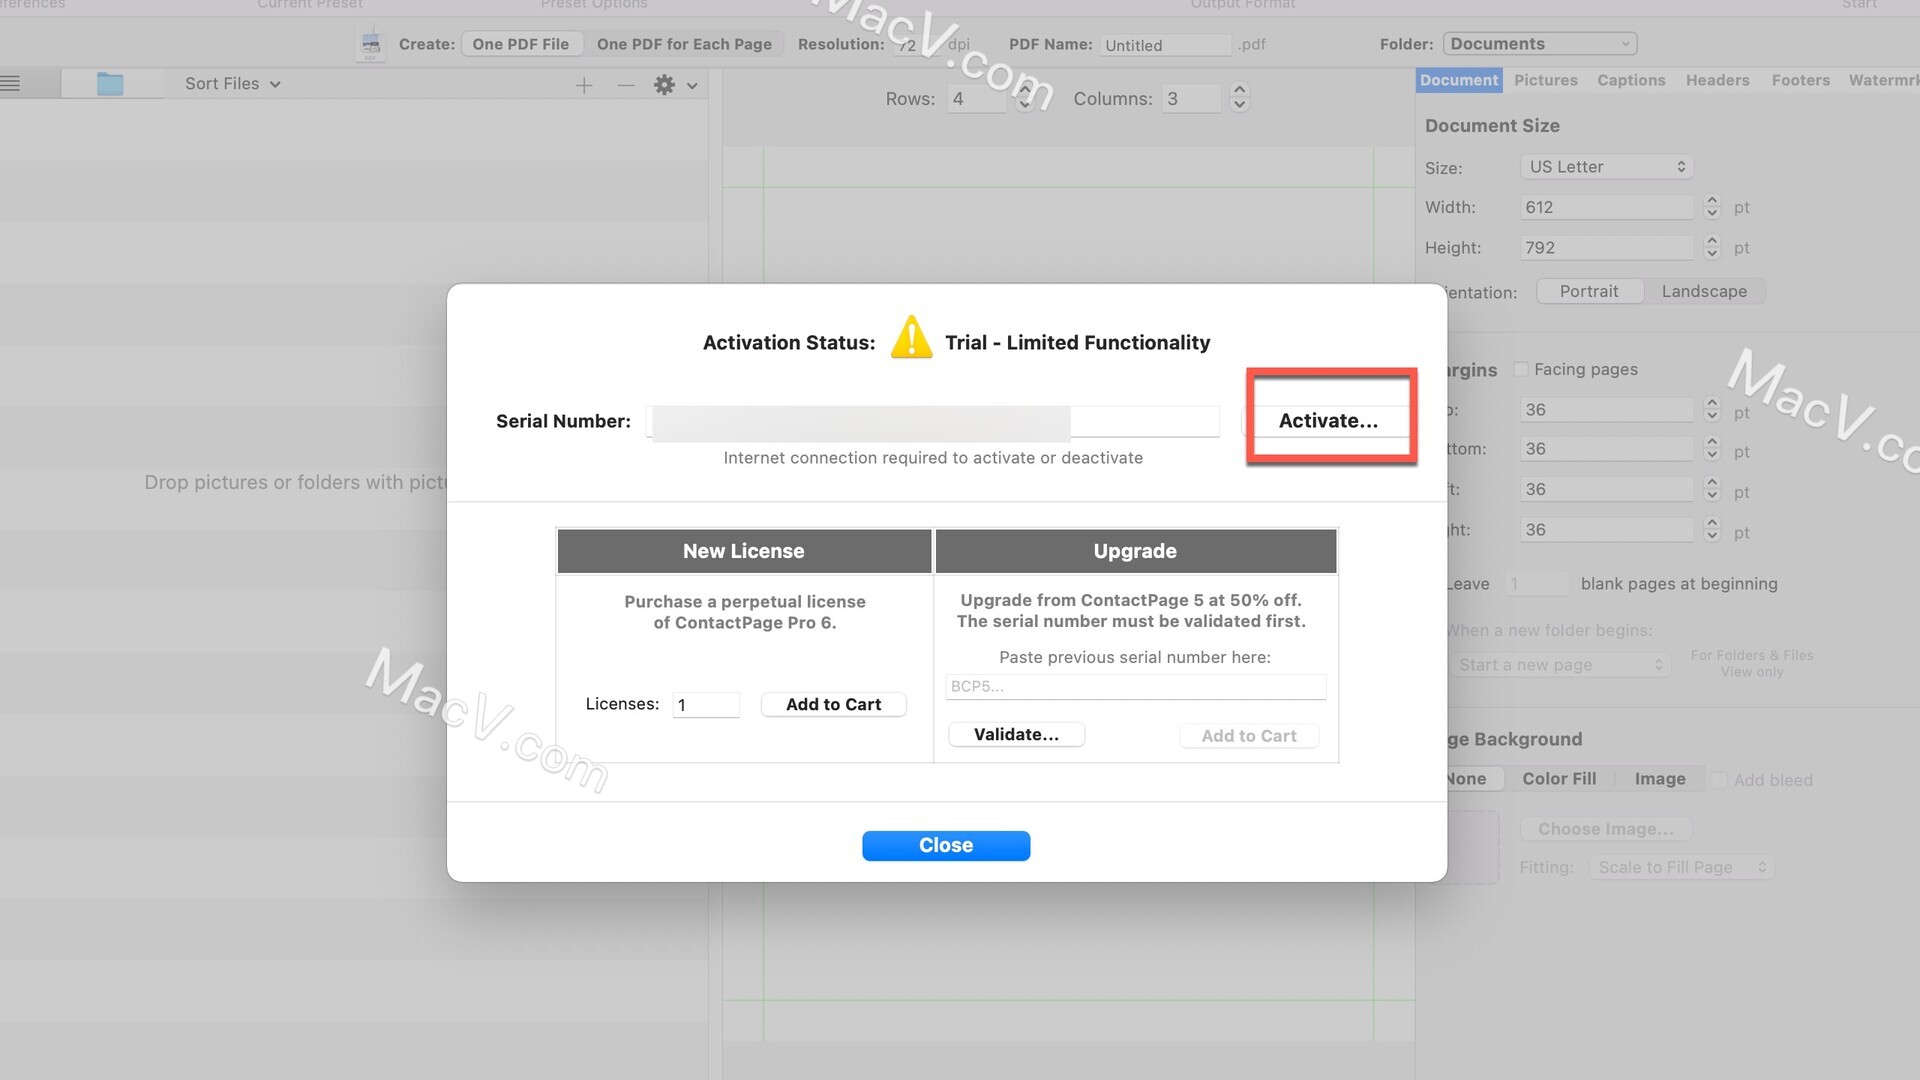Click the Activate button for serial number
Image resolution: width=1920 pixels, height=1080 pixels.
[1328, 419]
